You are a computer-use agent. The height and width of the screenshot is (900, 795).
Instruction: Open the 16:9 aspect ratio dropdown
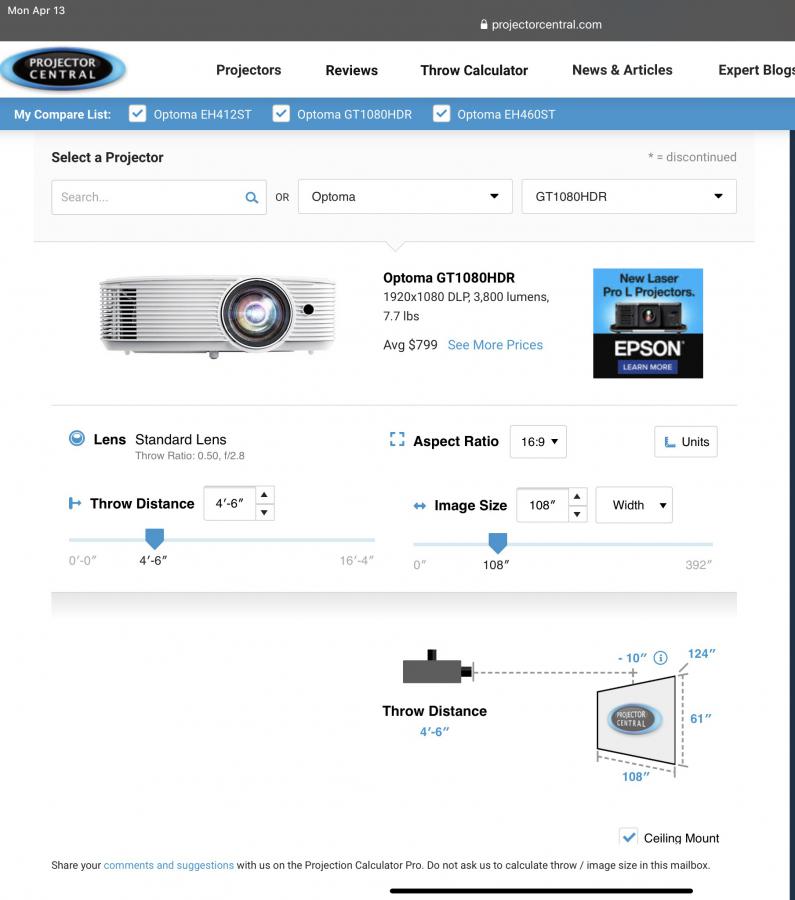point(538,441)
